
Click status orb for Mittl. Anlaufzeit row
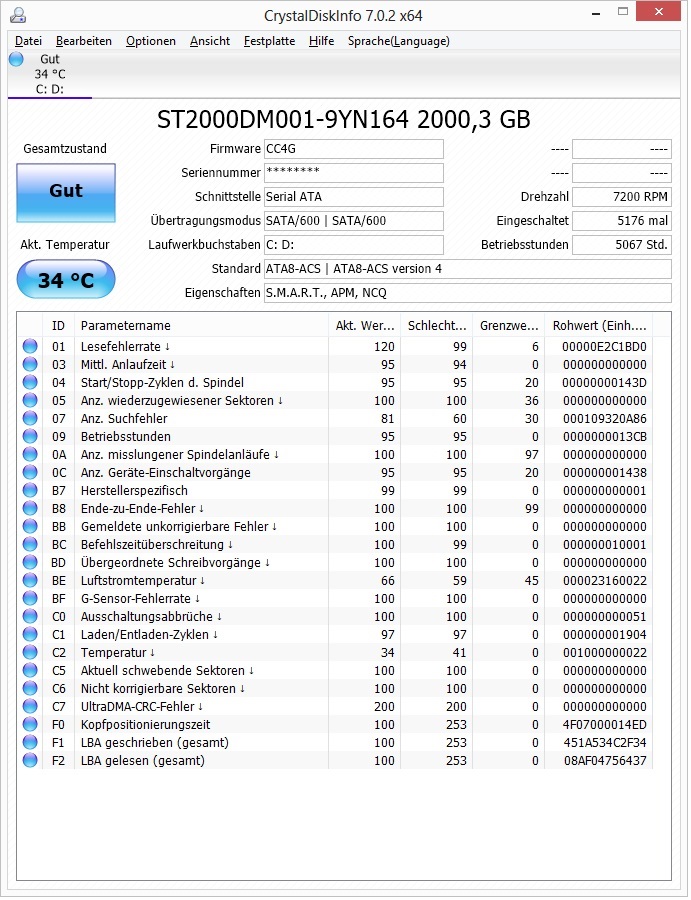click(x=30, y=364)
